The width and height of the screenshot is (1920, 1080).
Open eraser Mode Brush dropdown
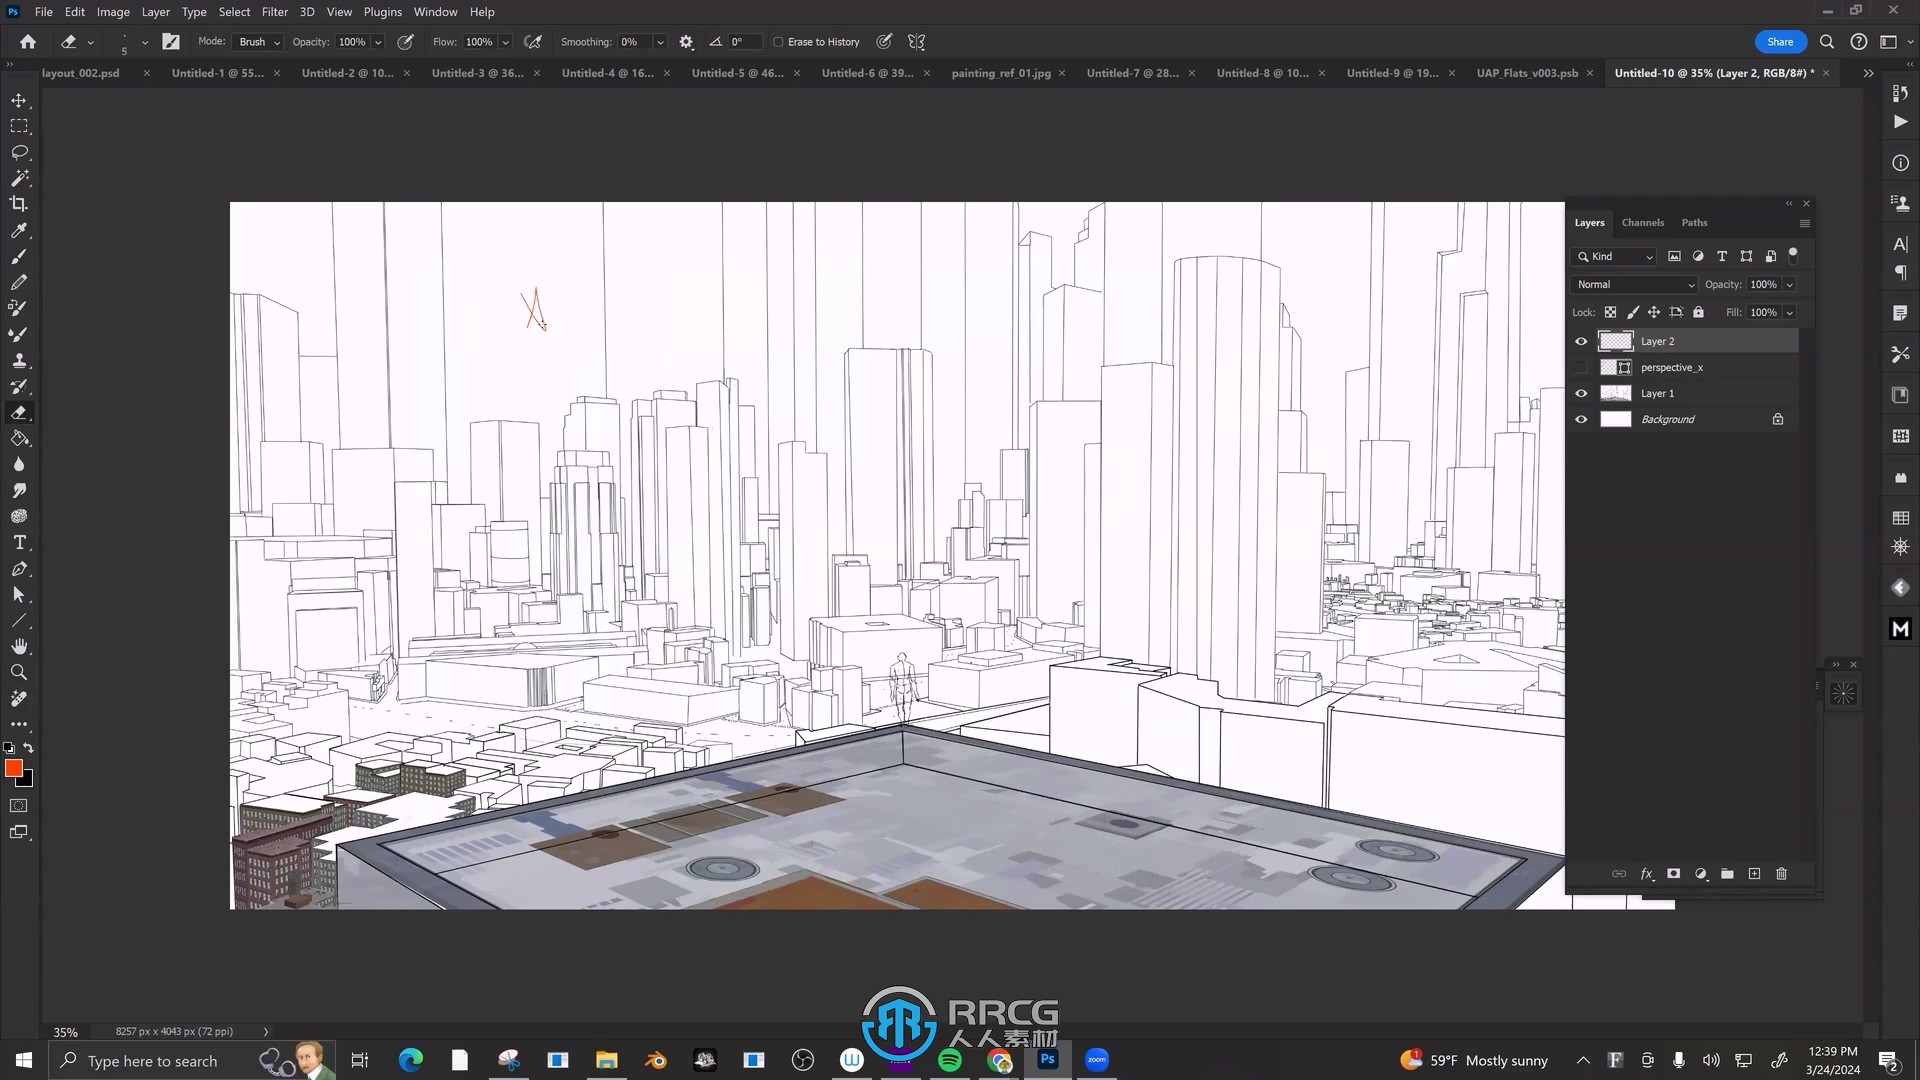click(x=258, y=42)
